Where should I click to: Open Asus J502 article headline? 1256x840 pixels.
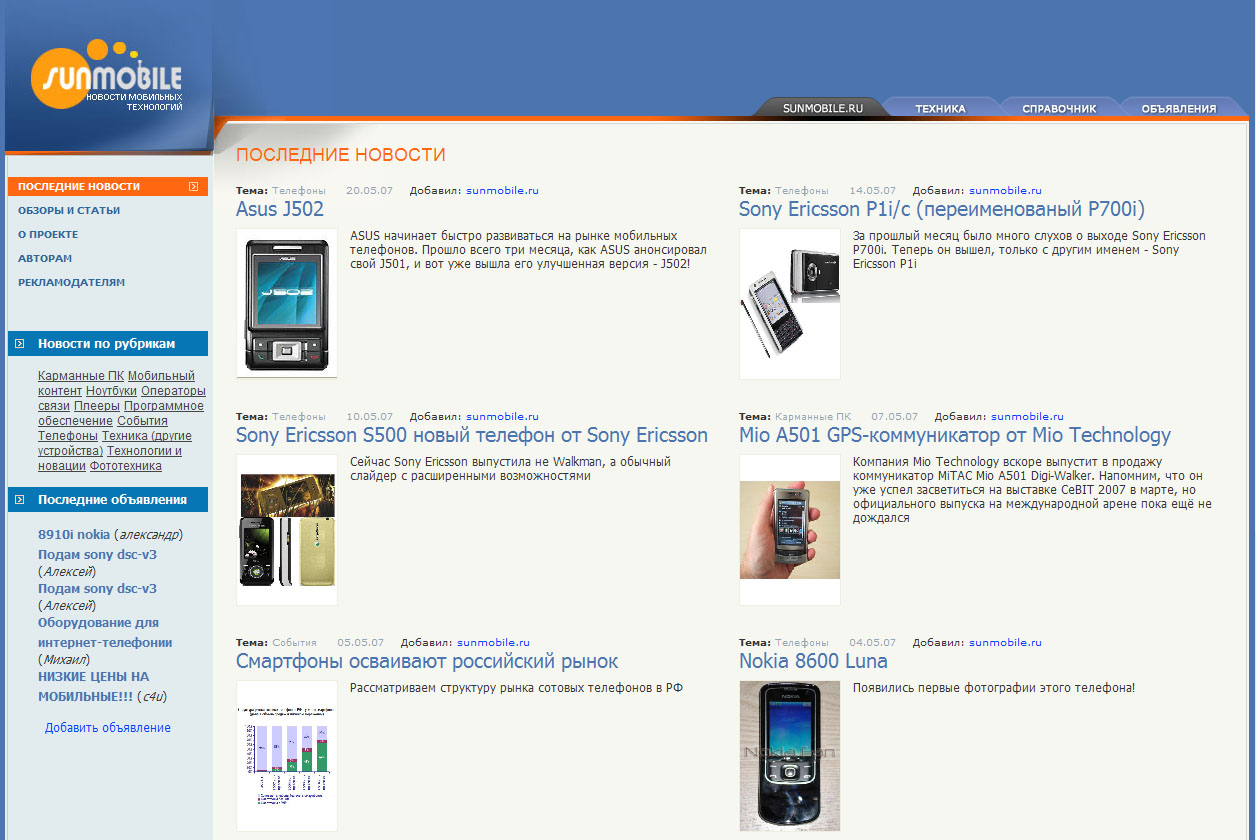coord(280,210)
